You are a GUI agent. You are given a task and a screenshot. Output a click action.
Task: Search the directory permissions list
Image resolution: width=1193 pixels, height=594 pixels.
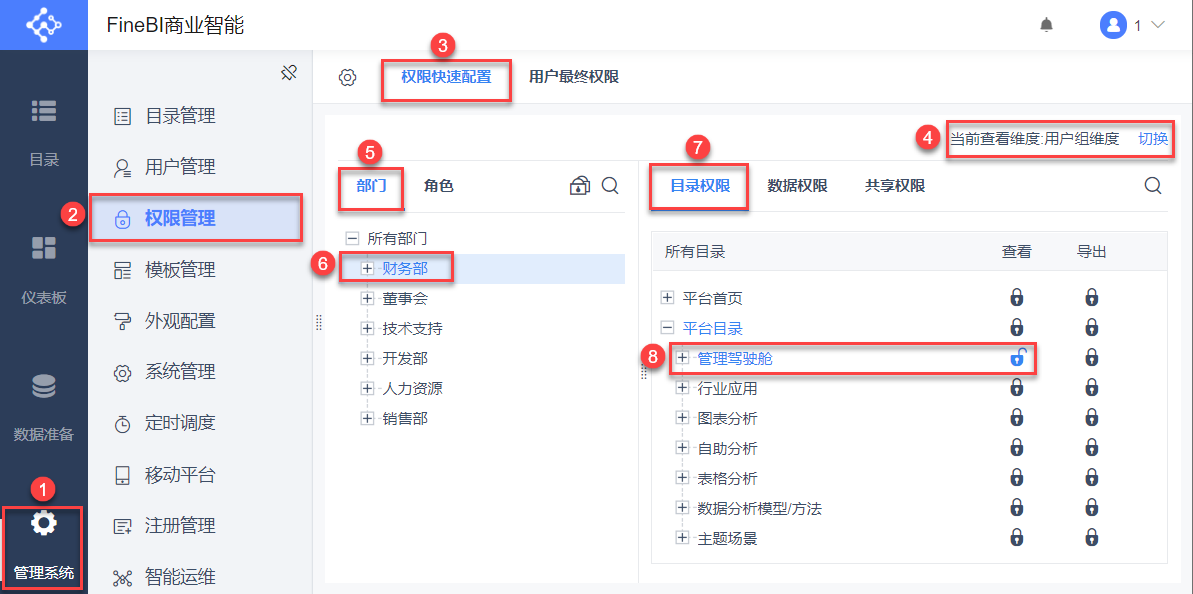(x=1152, y=186)
